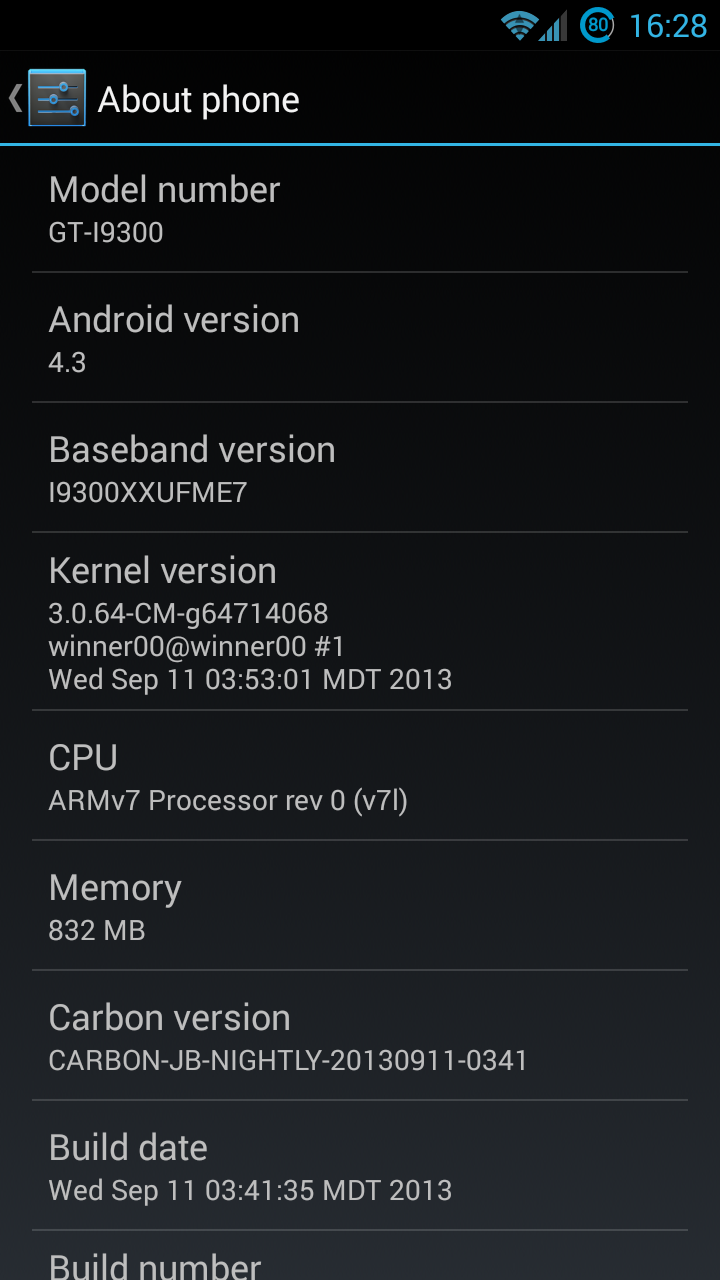The width and height of the screenshot is (720, 1280).
Task: Tap the Build number item
Action: click(x=360, y=1256)
